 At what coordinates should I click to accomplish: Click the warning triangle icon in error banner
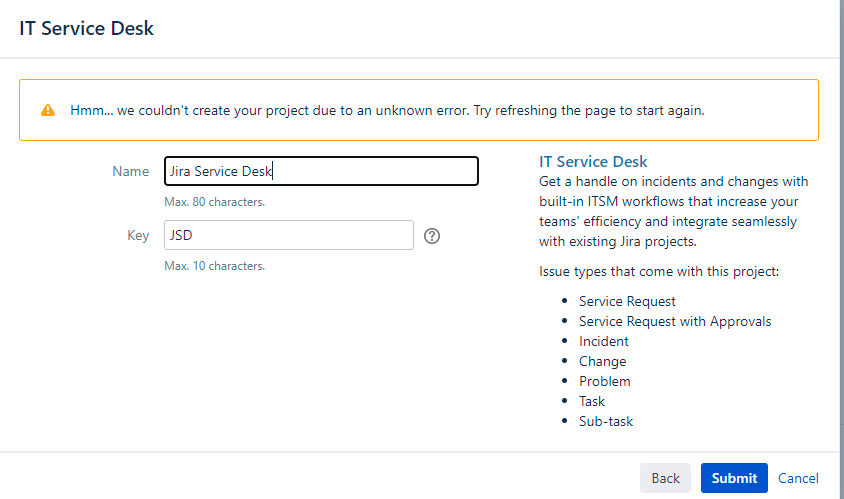(48, 110)
